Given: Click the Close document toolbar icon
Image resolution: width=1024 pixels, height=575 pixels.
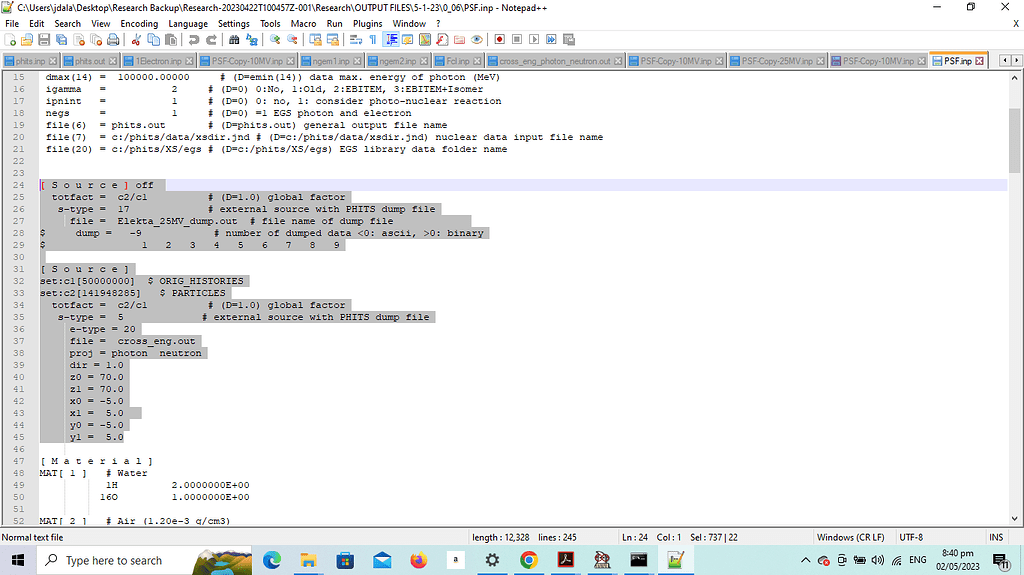Looking at the screenshot, I should pyautogui.click(x=79, y=40).
